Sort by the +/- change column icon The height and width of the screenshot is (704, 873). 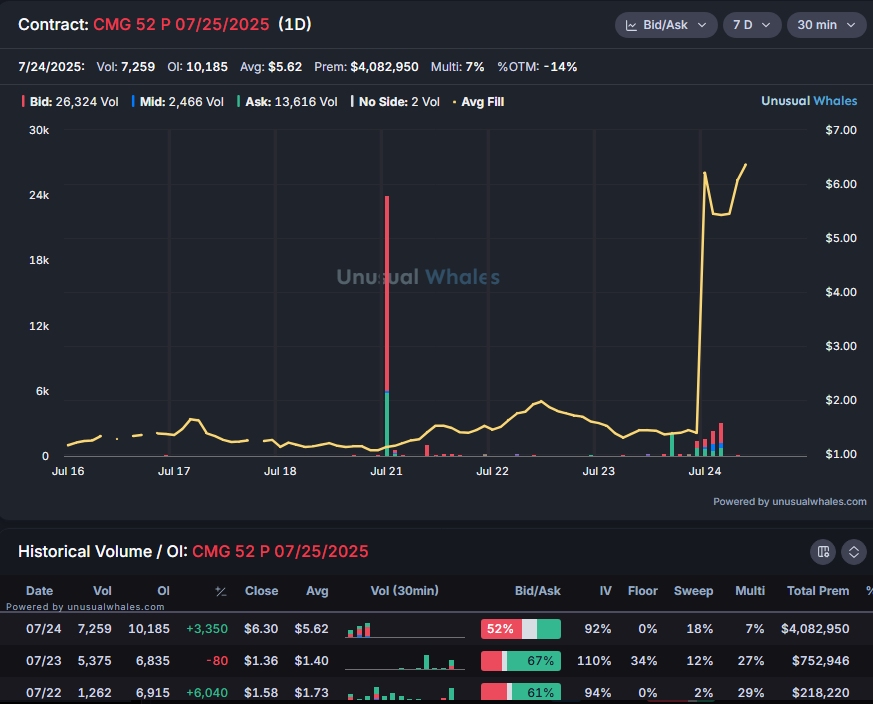tap(221, 591)
